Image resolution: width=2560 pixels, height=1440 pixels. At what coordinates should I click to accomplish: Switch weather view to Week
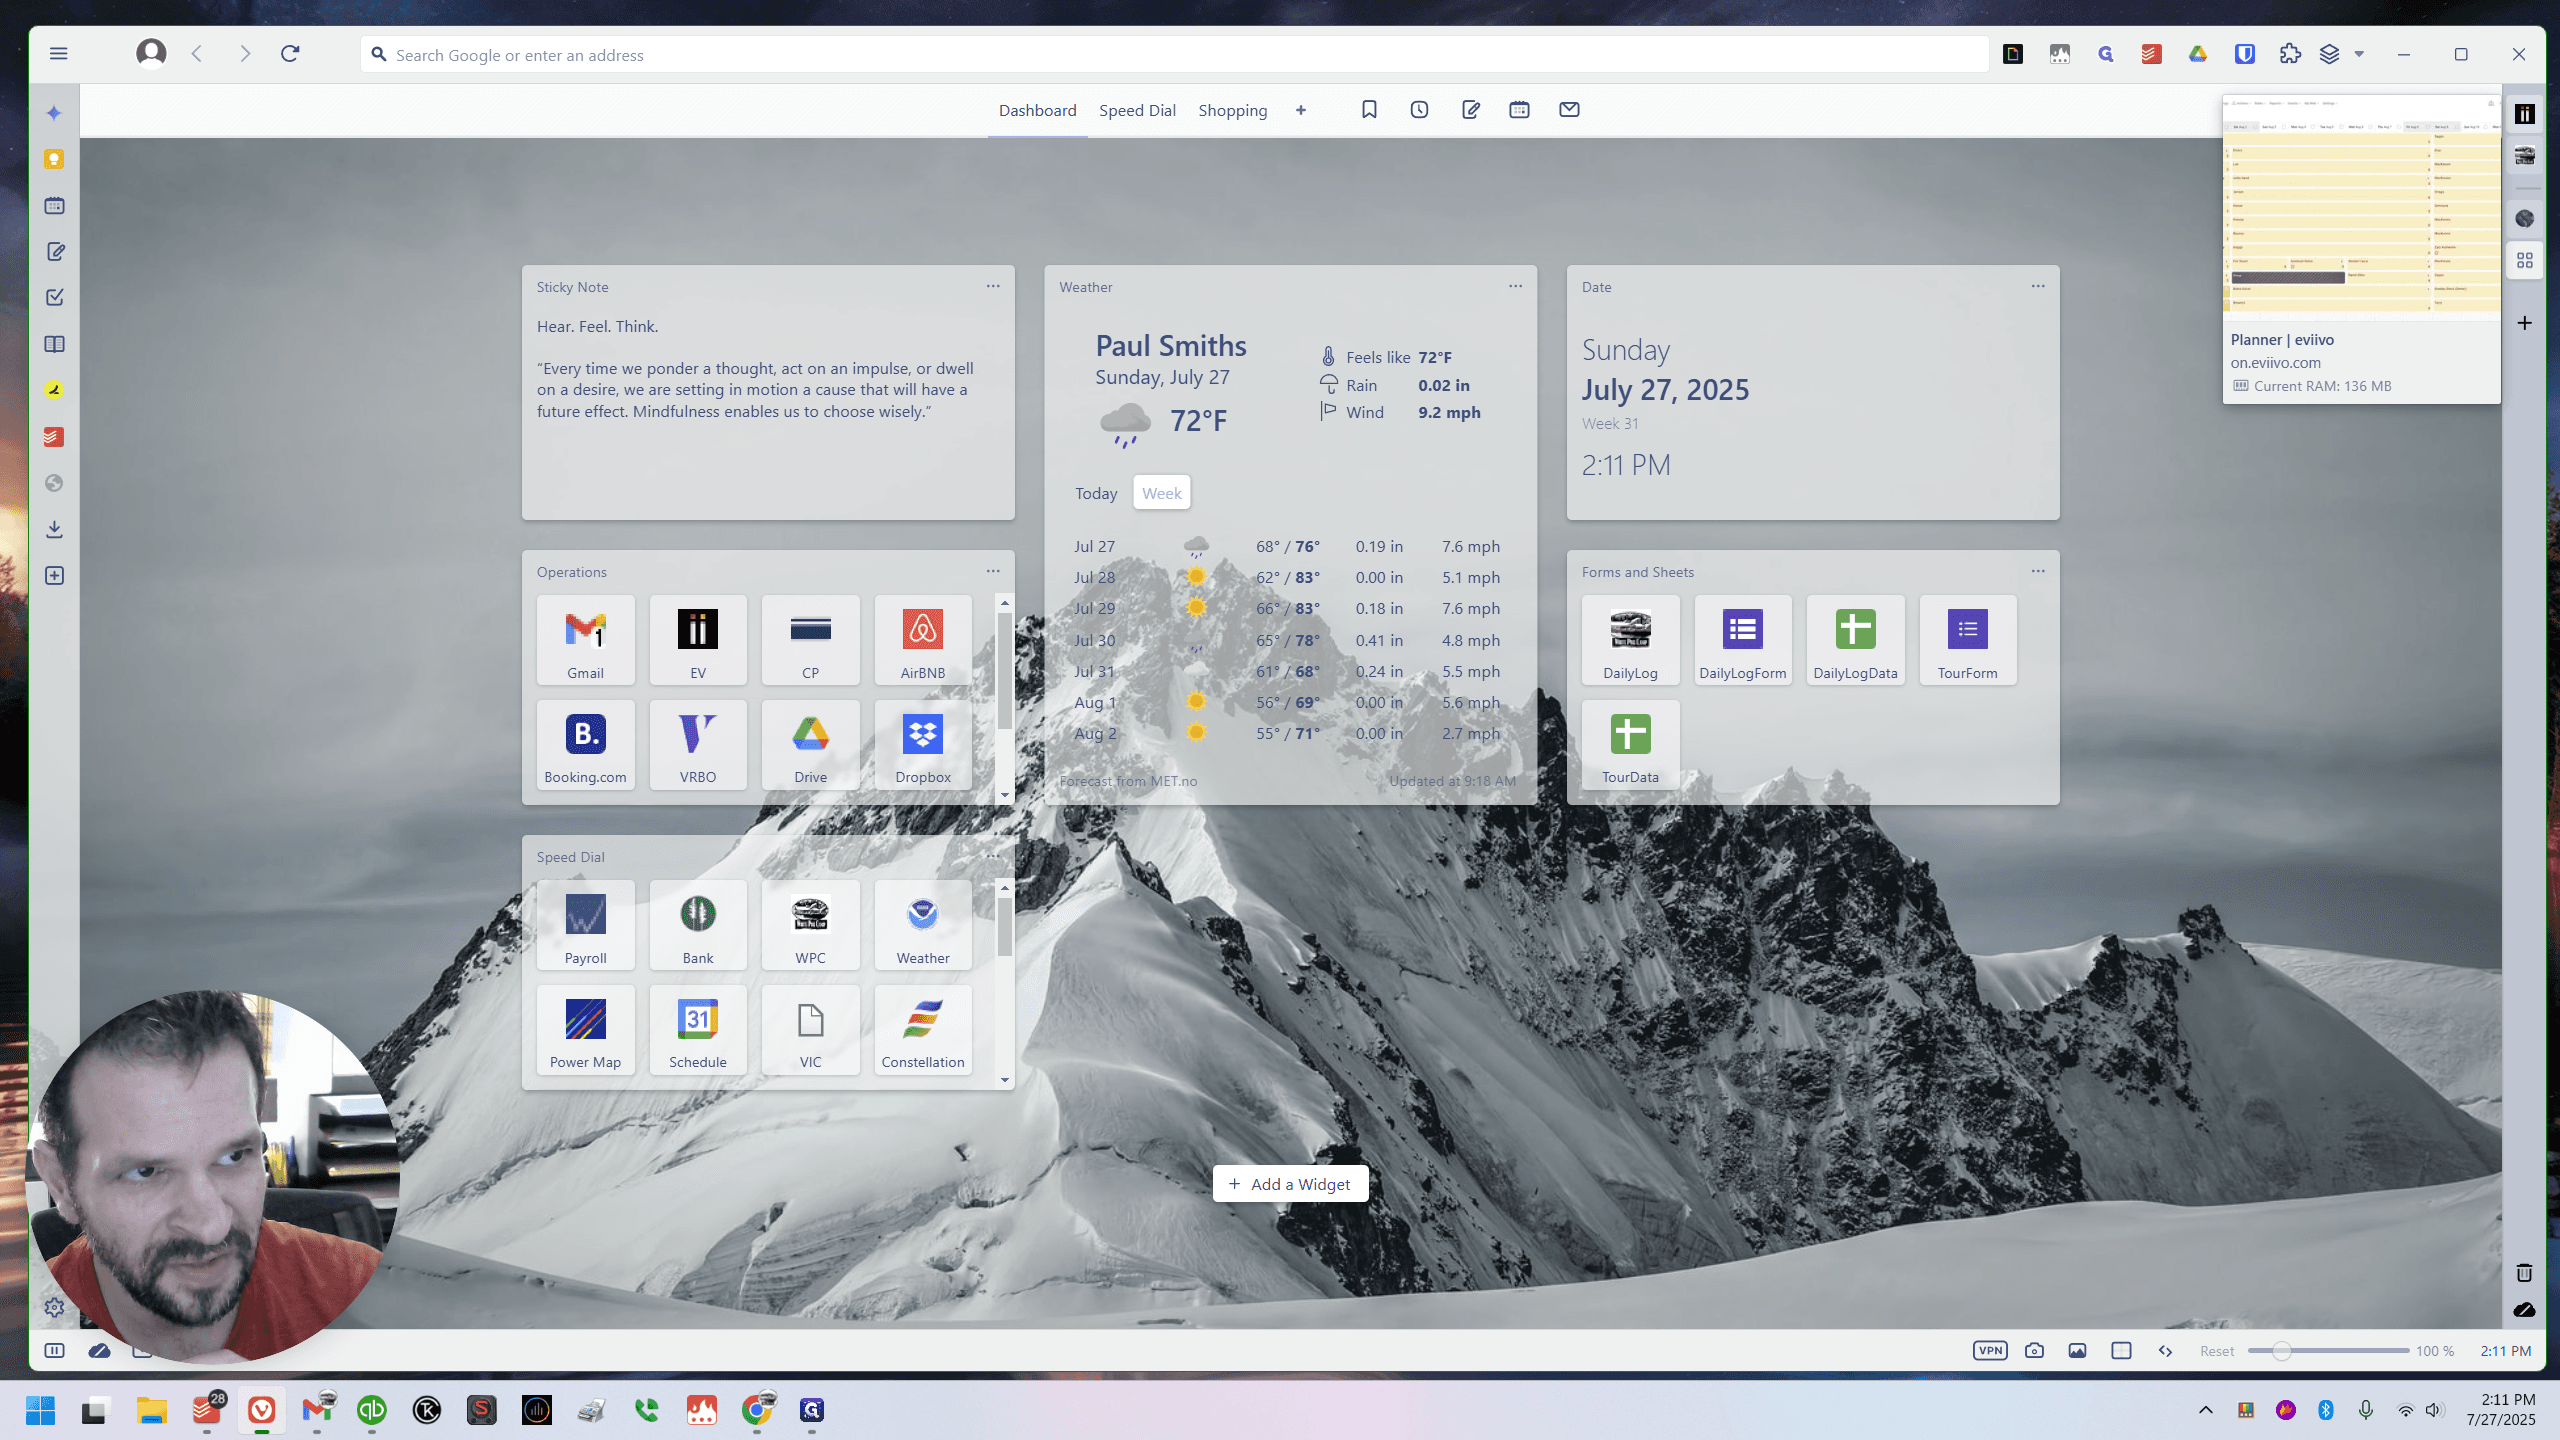point(1161,493)
